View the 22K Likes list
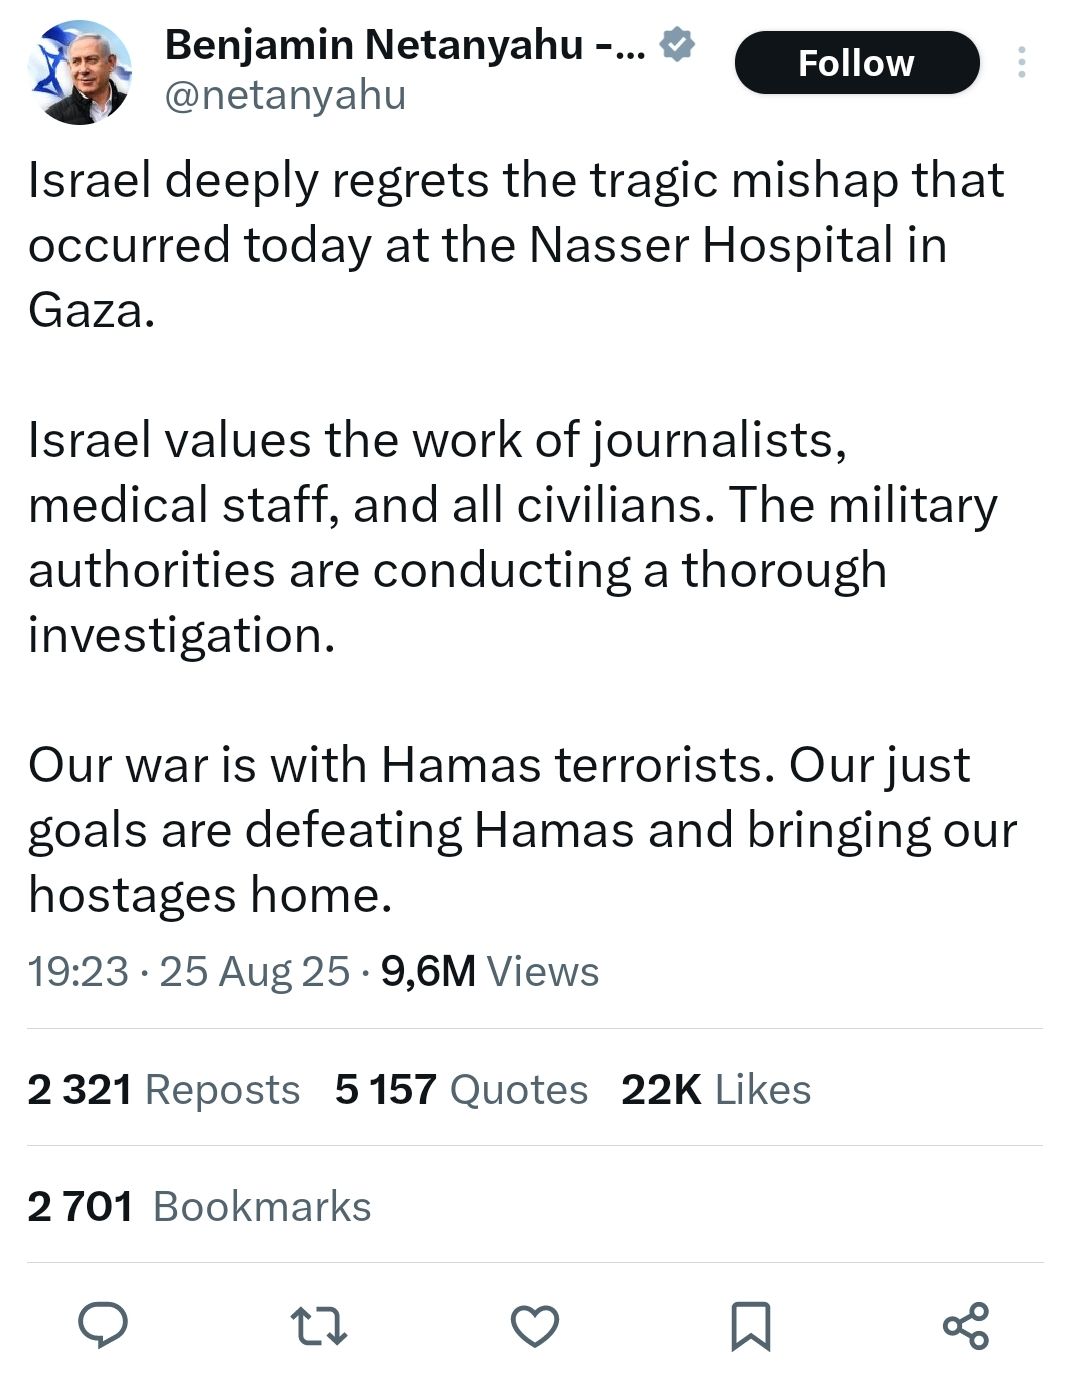The image size is (1070, 1383). pos(715,1089)
